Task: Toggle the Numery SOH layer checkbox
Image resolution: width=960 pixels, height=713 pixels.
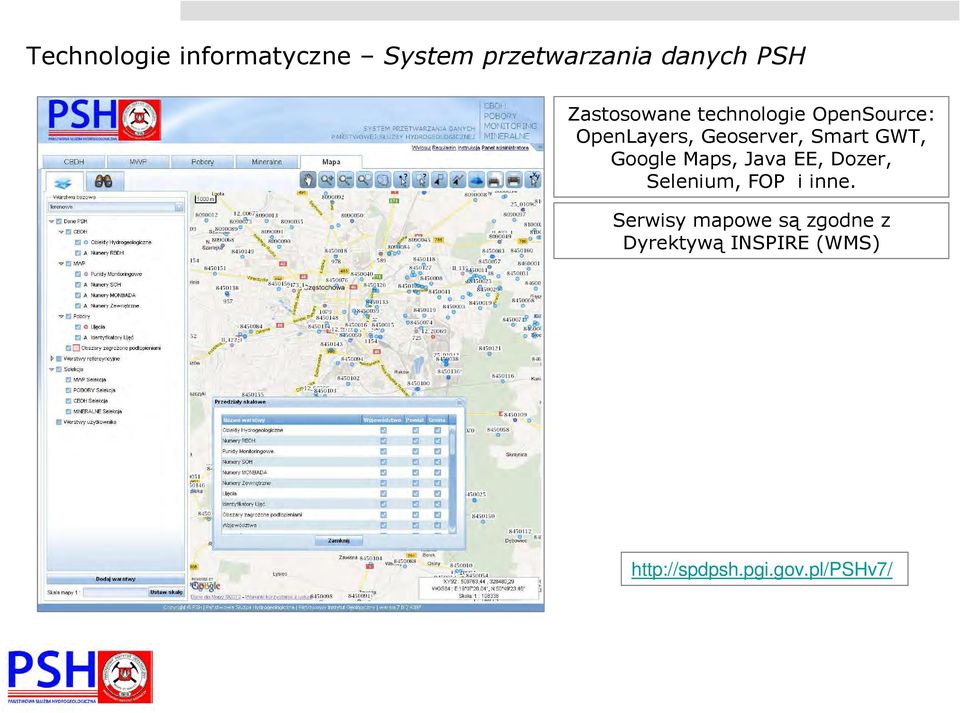Action: (78, 285)
